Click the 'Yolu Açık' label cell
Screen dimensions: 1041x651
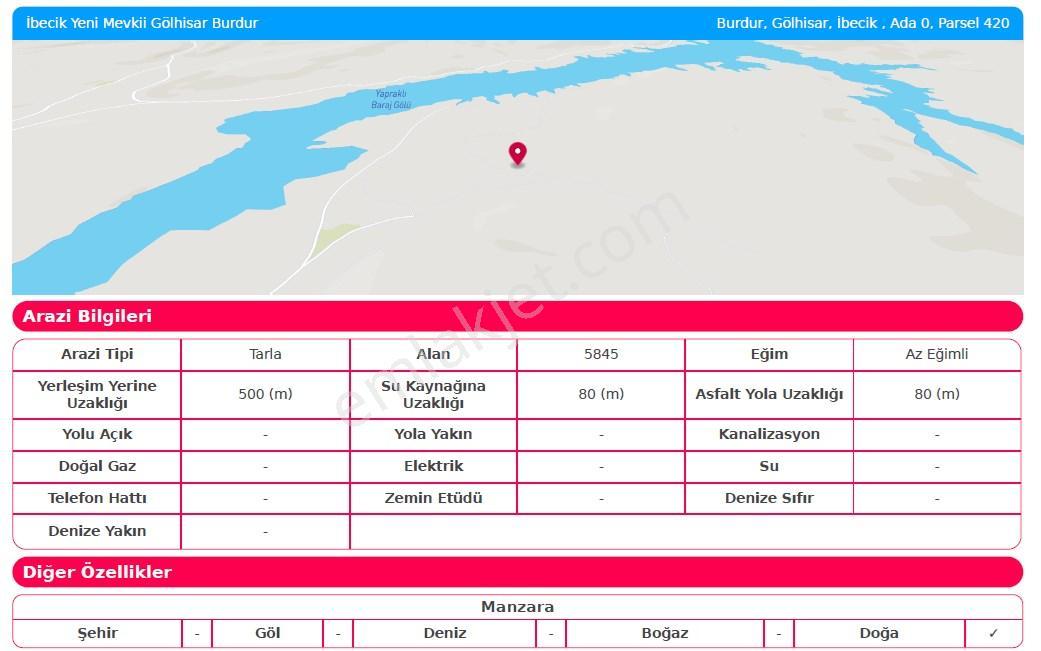97,435
